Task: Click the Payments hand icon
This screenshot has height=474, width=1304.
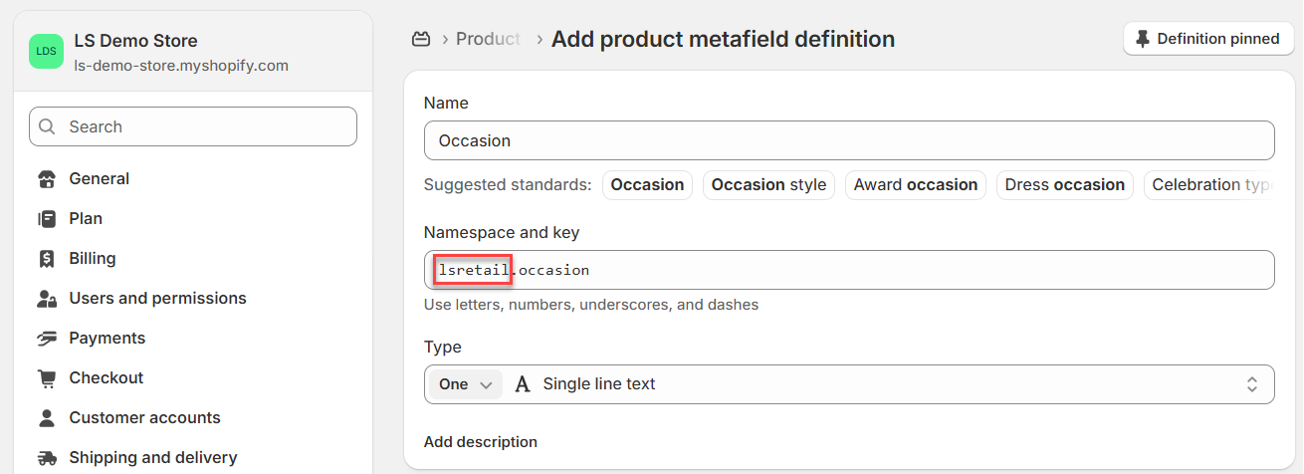Action: pyautogui.click(x=46, y=339)
